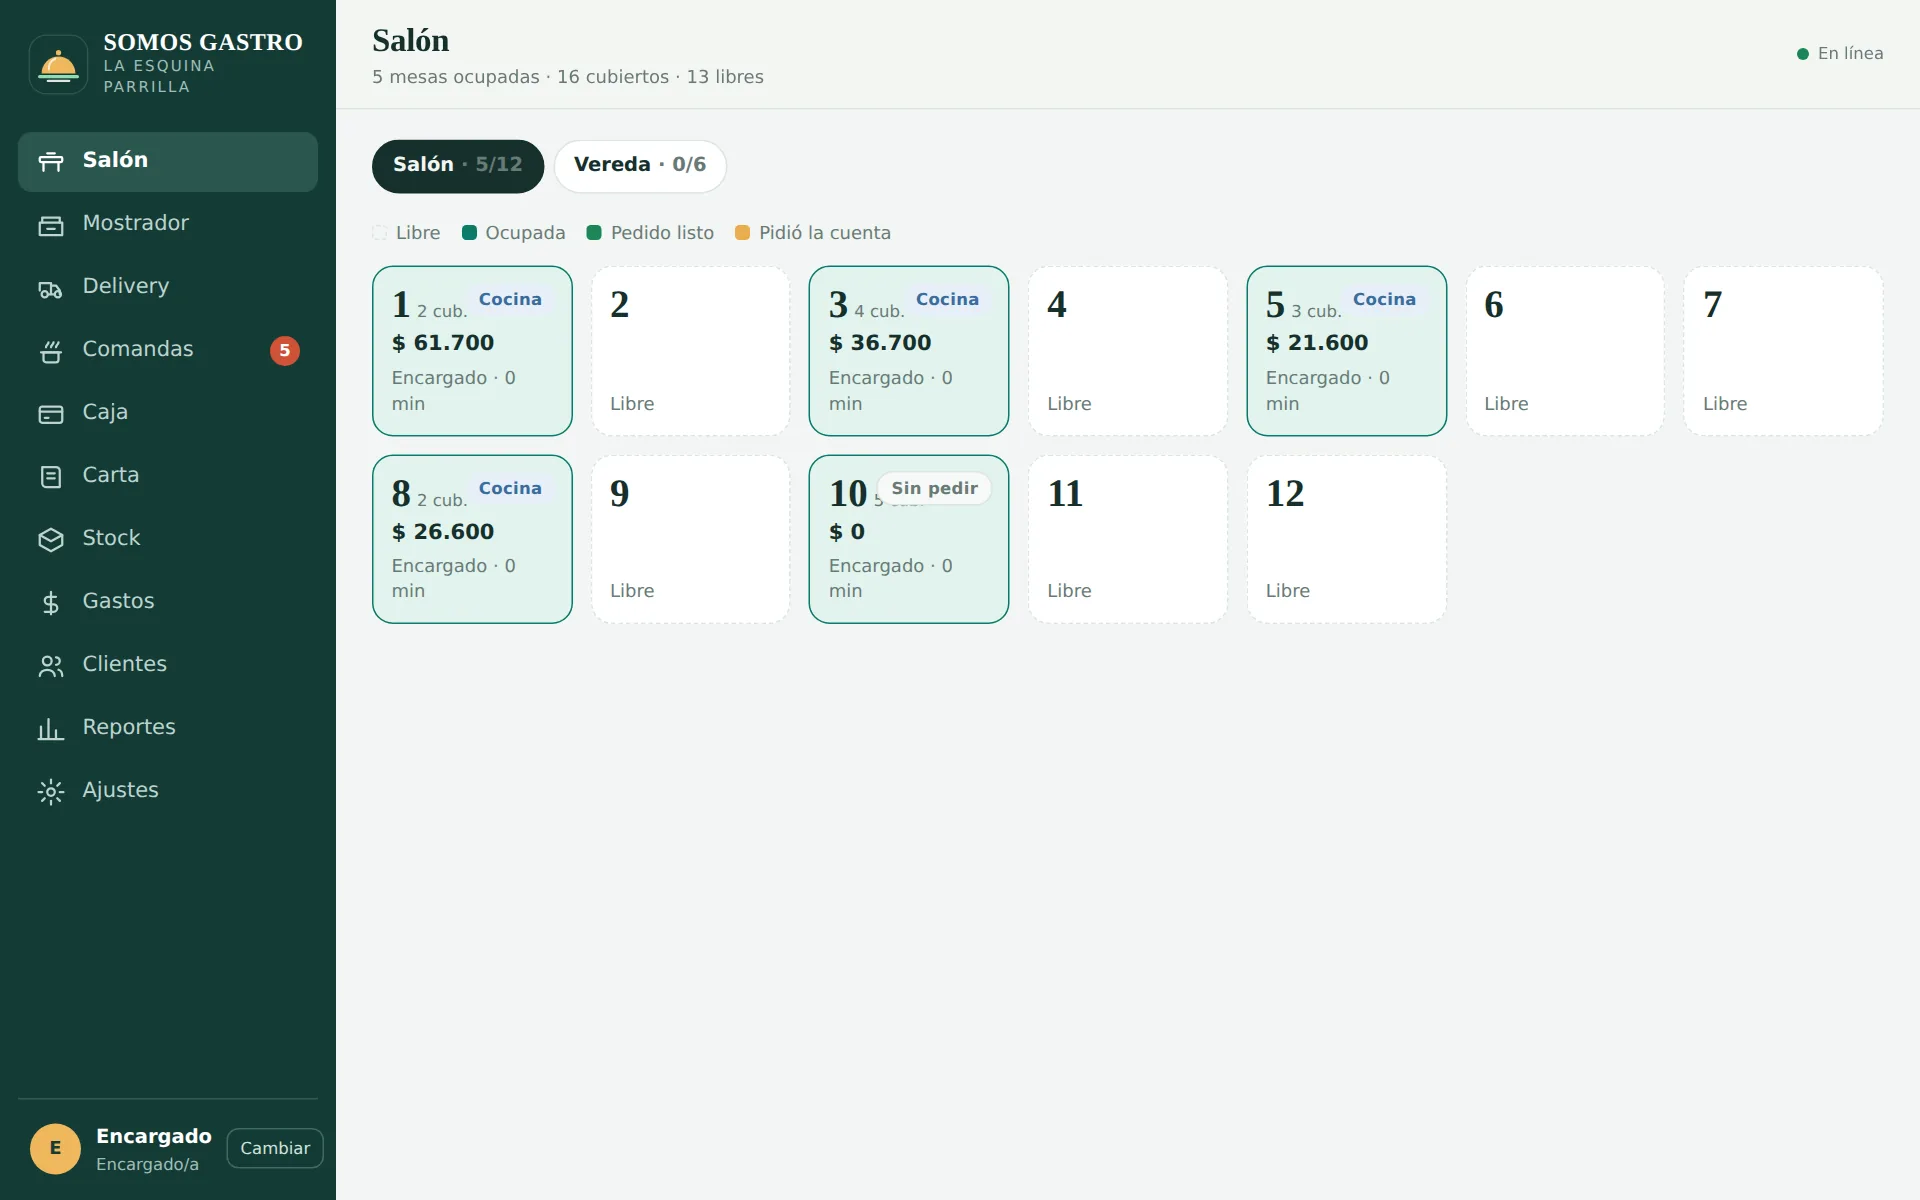The width and height of the screenshot is (1920, 1200).
Task: Select free table 7
Action: coord(1783,351)
